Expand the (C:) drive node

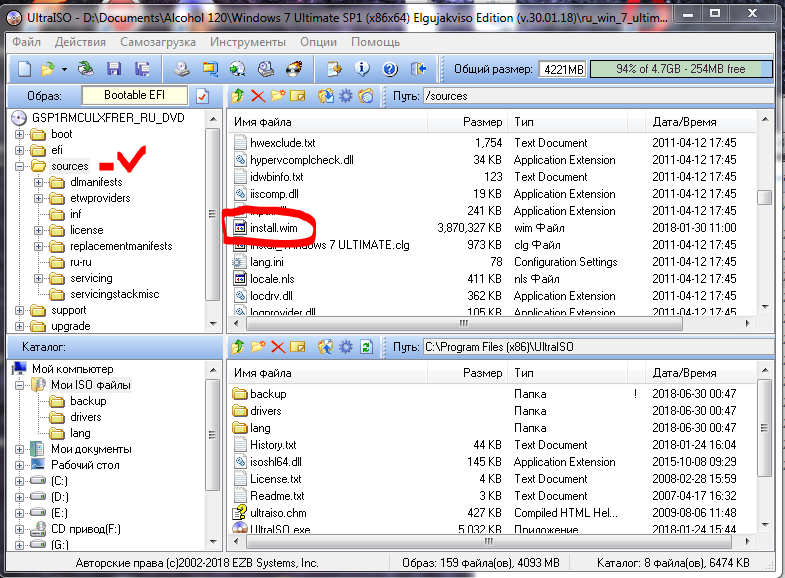tap(19, 481)
